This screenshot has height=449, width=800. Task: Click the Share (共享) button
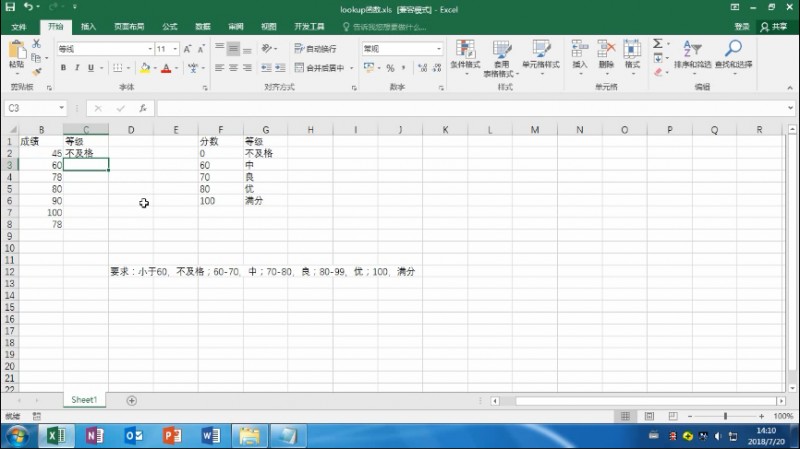coord(774,27)
